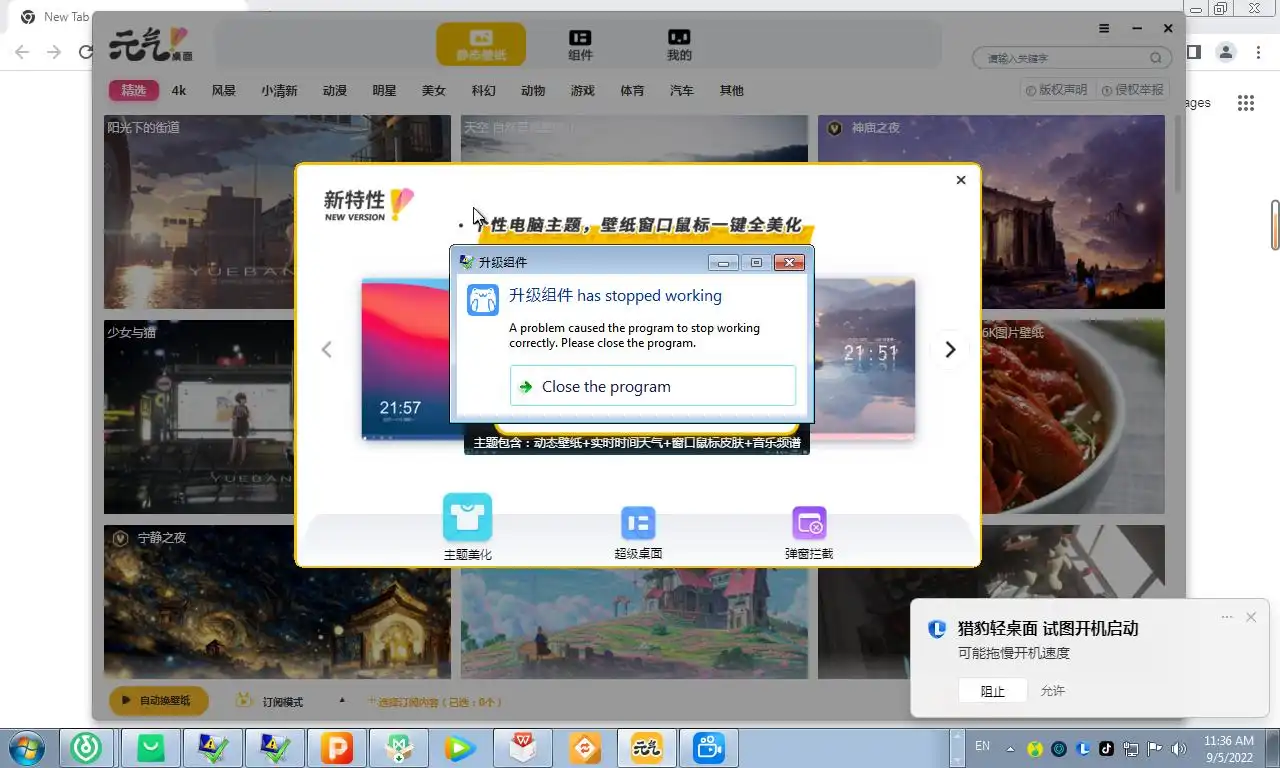Select the 游戏 category
The image size is (1280, 768).
pos(583,91)
